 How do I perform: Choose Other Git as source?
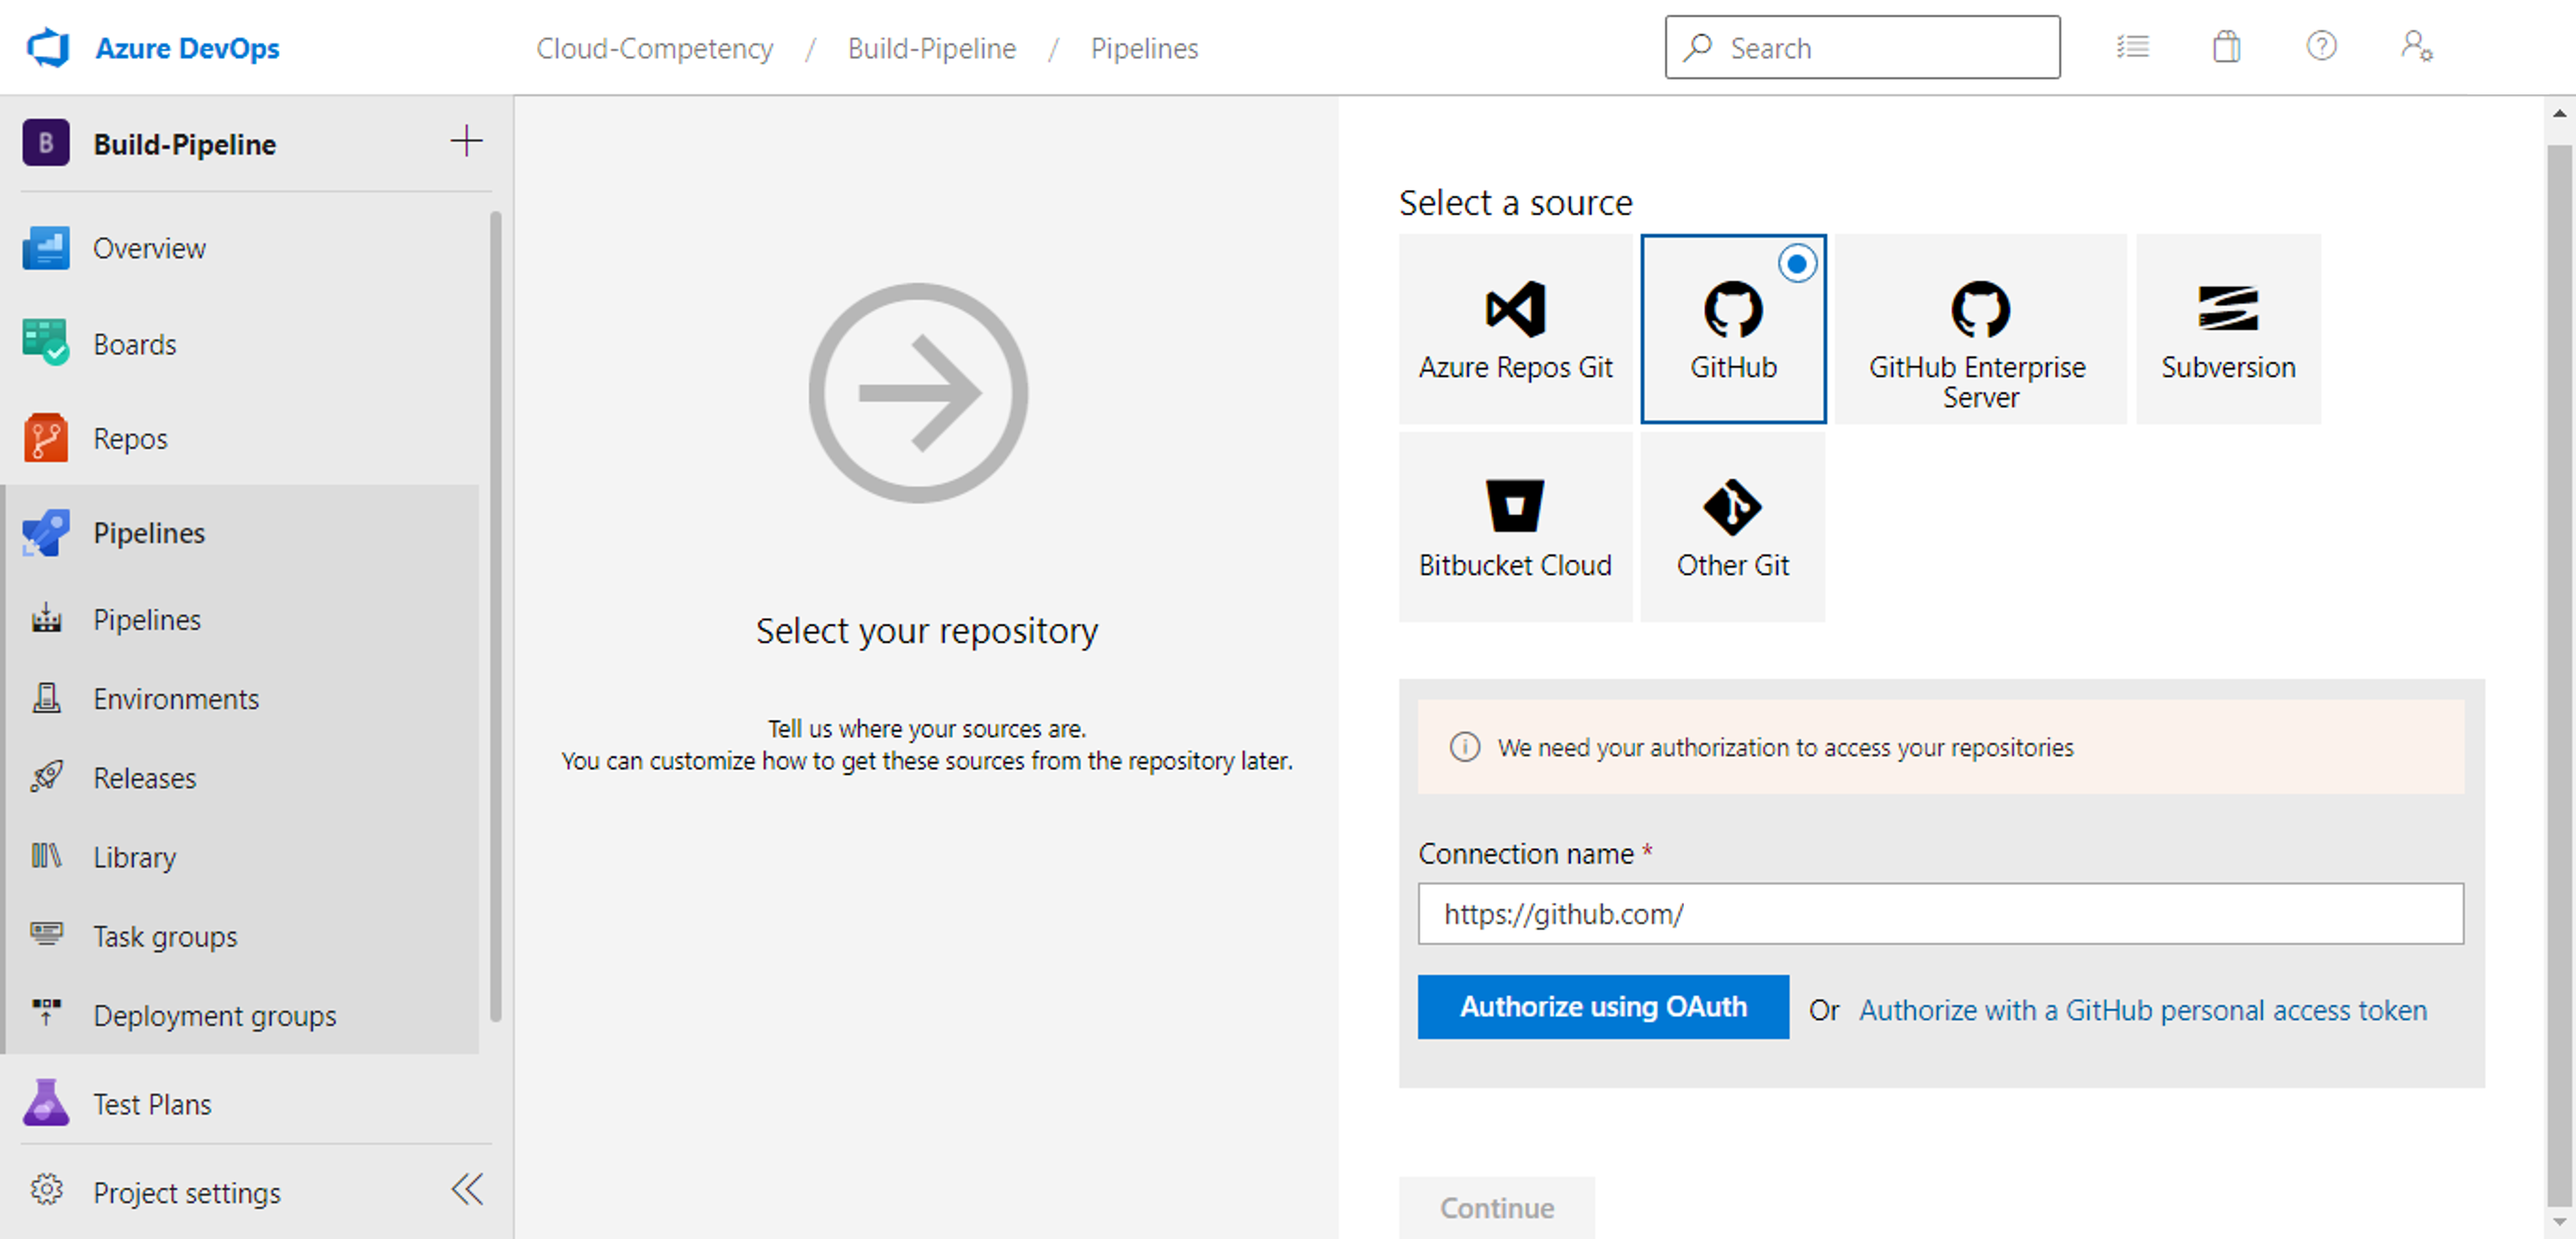tap(1732, 527)
